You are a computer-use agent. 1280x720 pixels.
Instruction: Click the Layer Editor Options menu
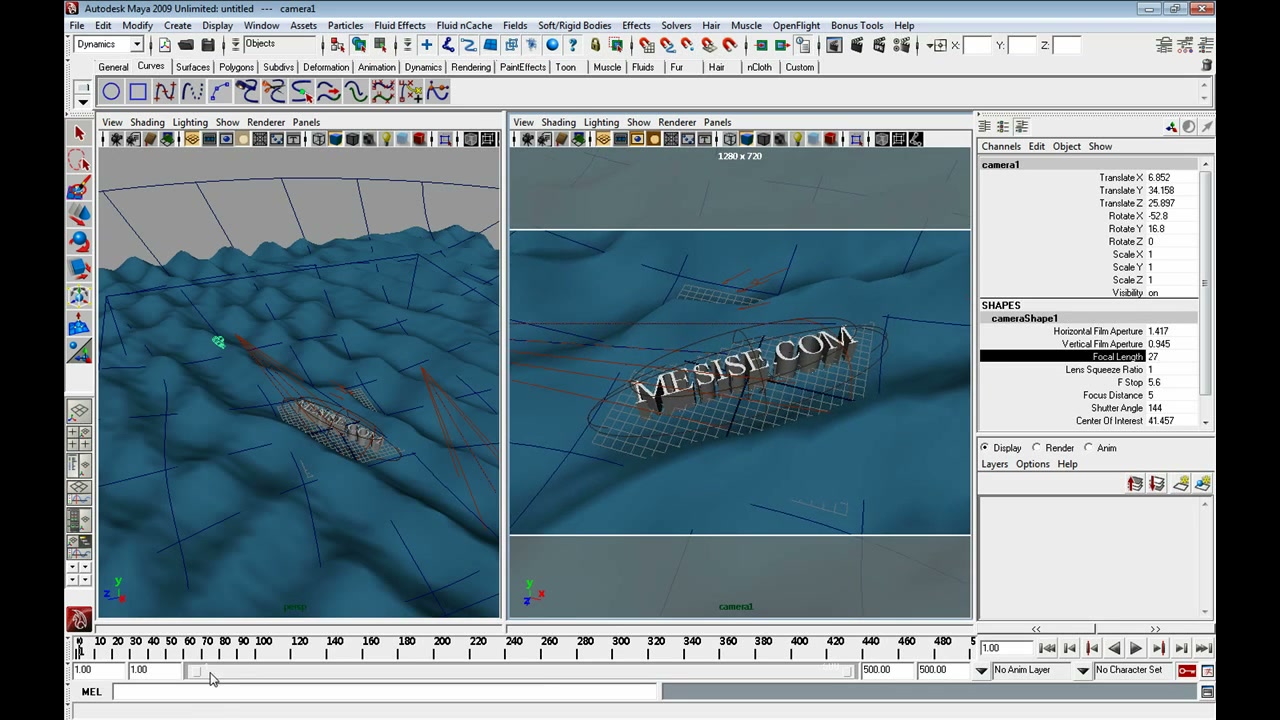tap(1033, 464)
